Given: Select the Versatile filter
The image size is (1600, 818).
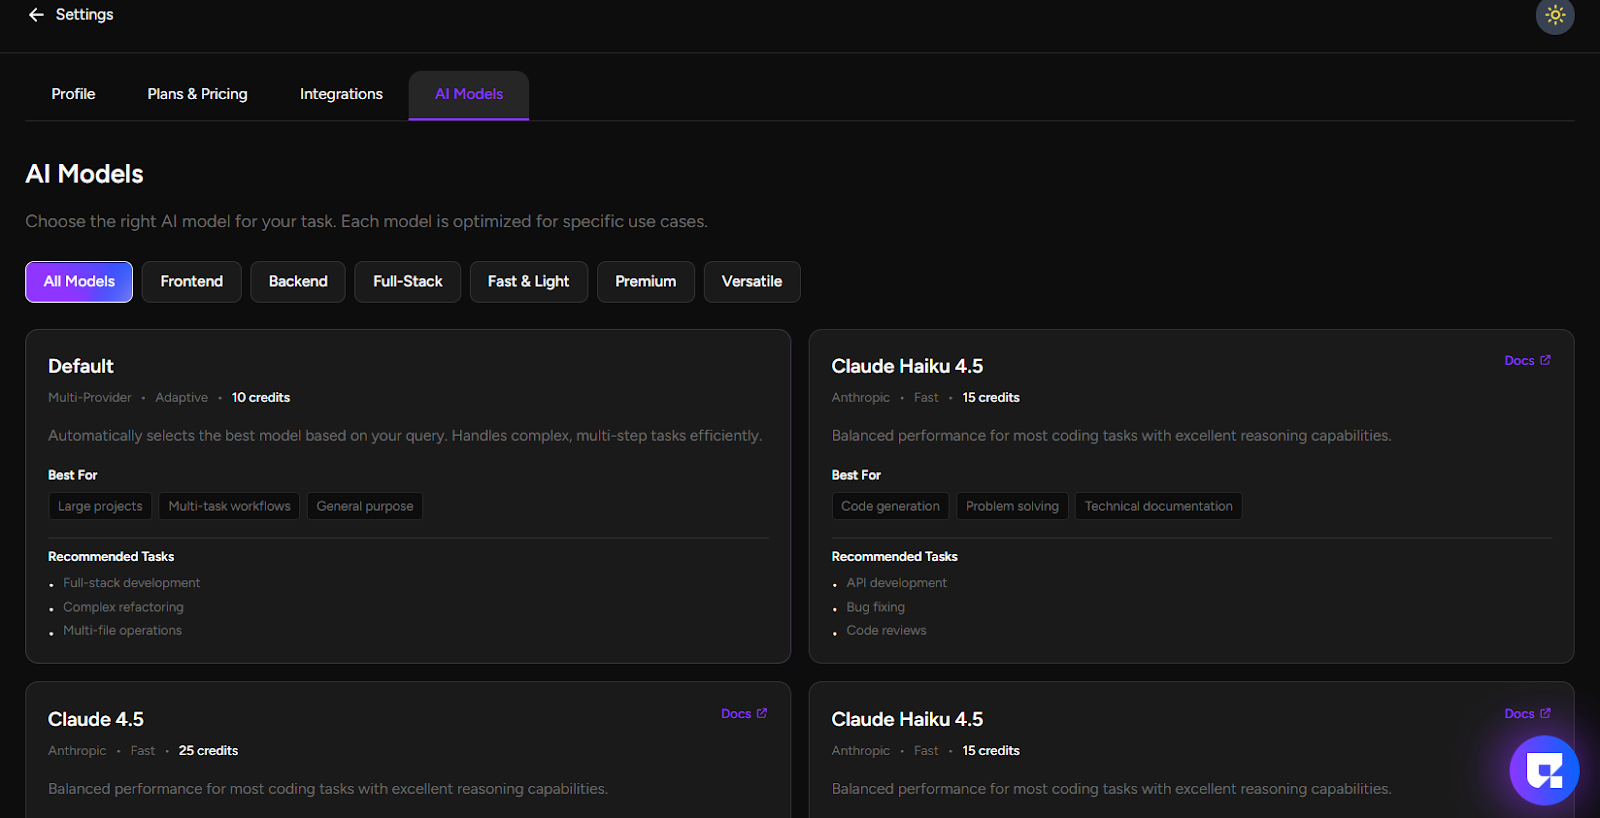Looking at the screenshot, I should coord(752,282).
